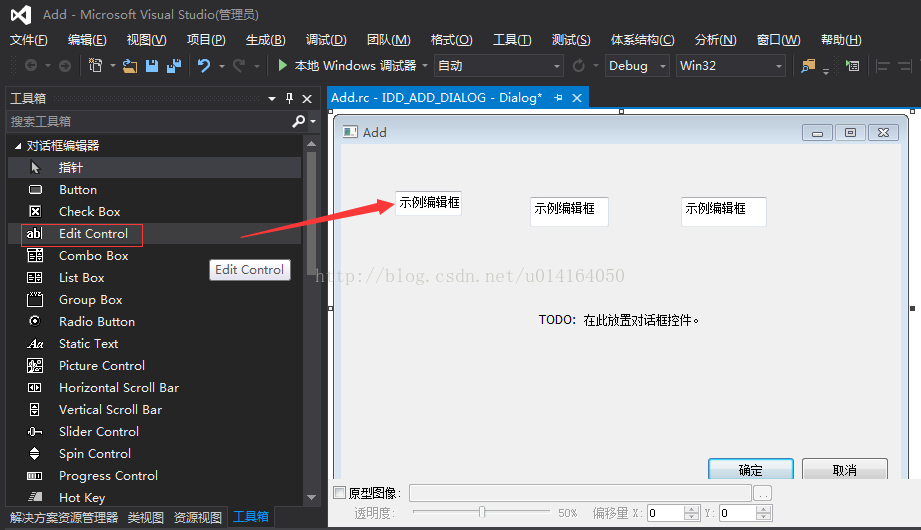This screenshot has height=530, width=921.
Task: Pin the toolbox panel with the pushpin
Action: [289, 98]
